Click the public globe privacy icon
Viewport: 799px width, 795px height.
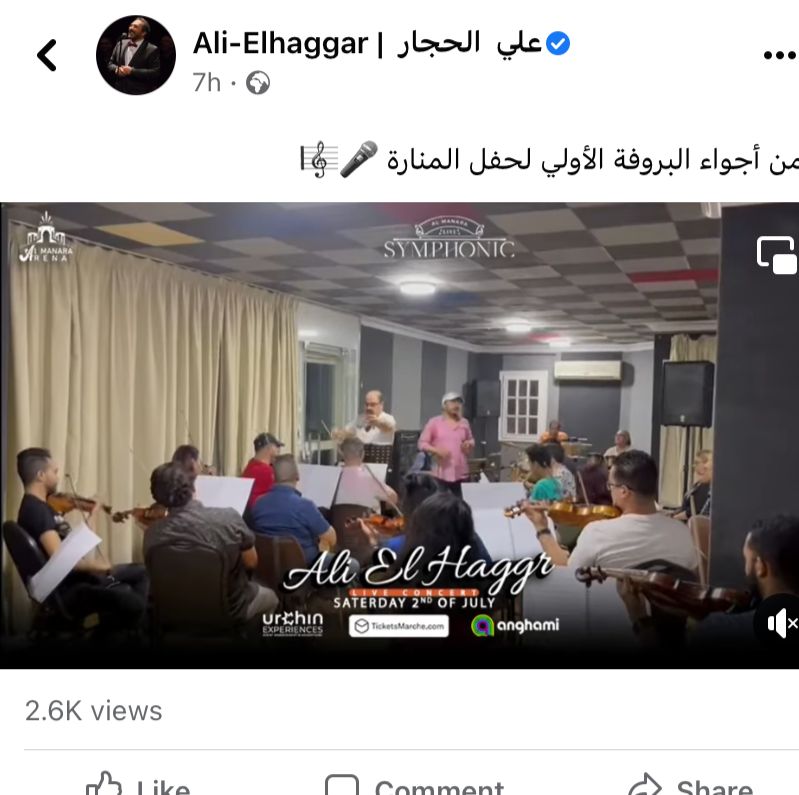pos(258,83)
